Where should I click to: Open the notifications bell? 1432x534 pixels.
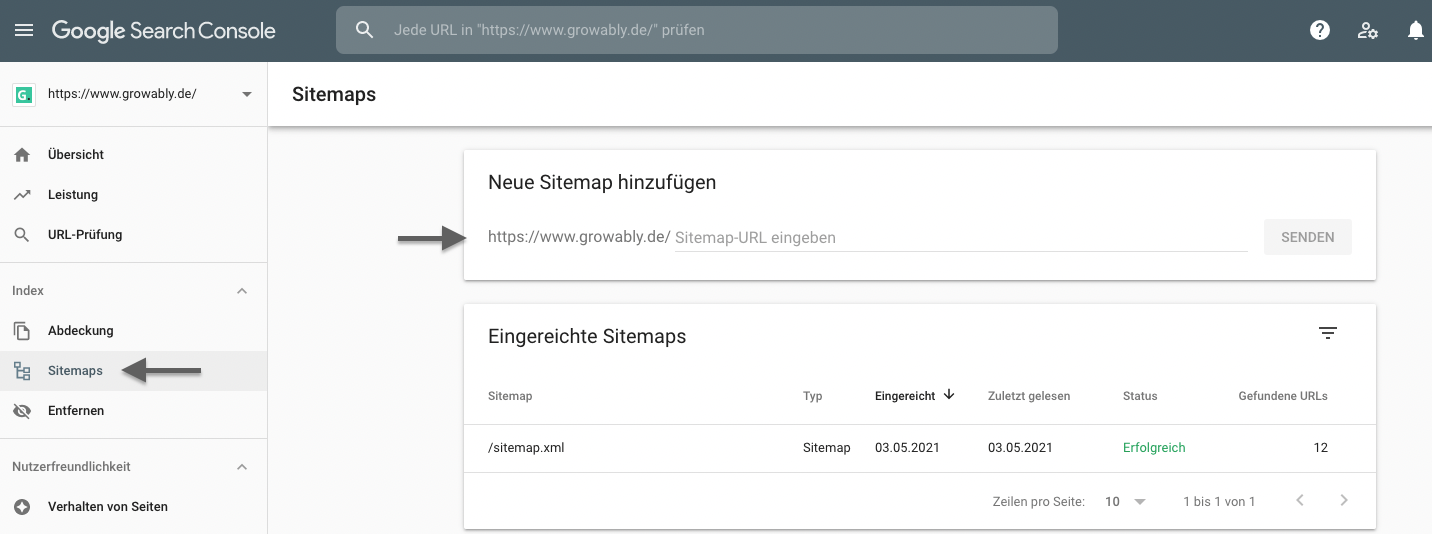point(1415,30)
